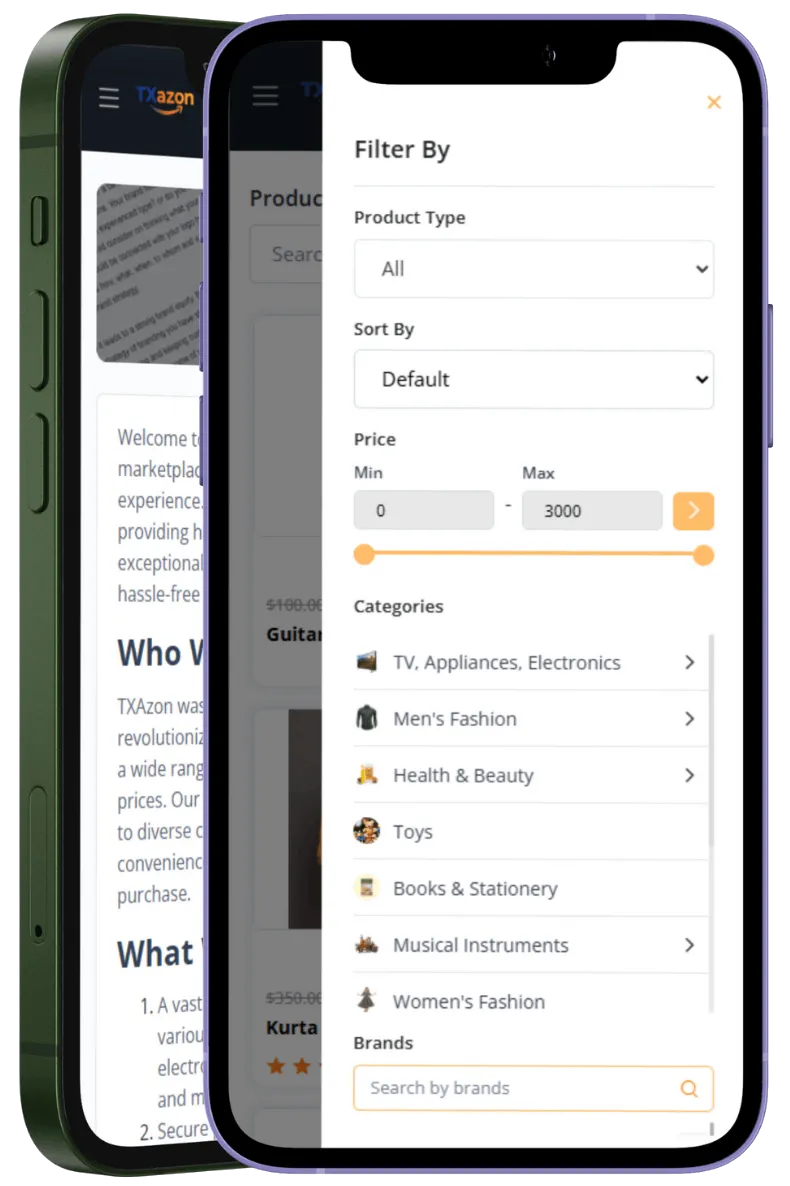Open hamburger menu on green phone
Viewport: 790px width, 1186px height.
tap(109, 98)
